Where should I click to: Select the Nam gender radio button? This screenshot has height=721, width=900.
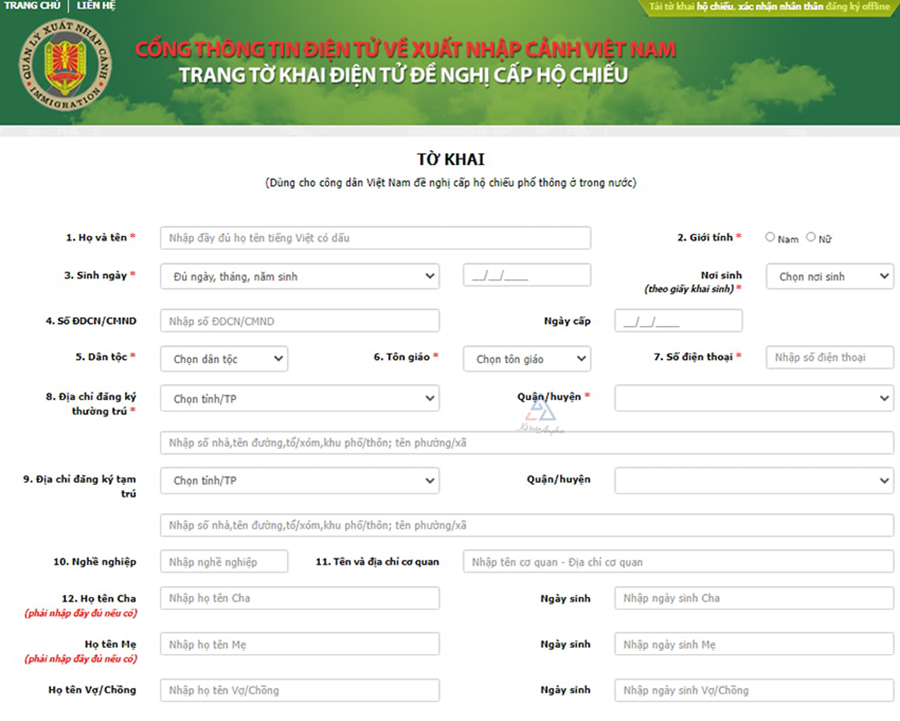(770, 237)
